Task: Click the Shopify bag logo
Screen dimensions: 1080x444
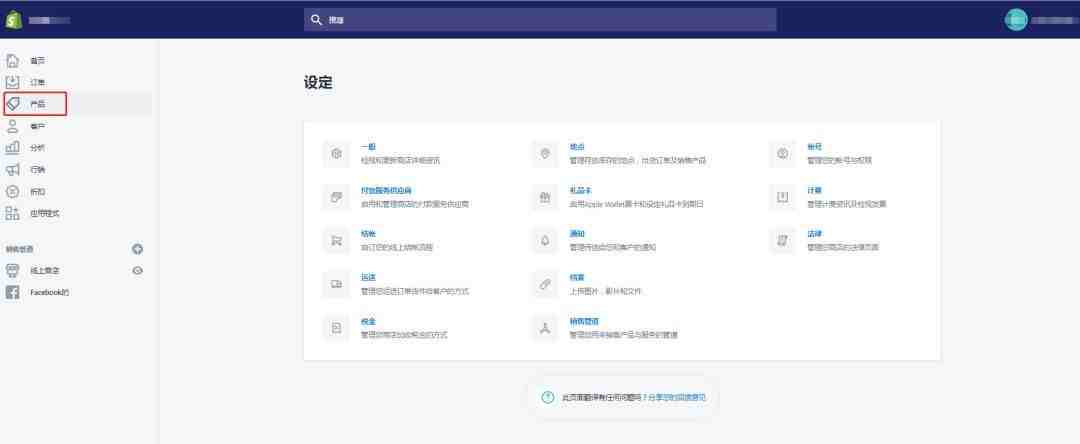Action: (14, 20)
